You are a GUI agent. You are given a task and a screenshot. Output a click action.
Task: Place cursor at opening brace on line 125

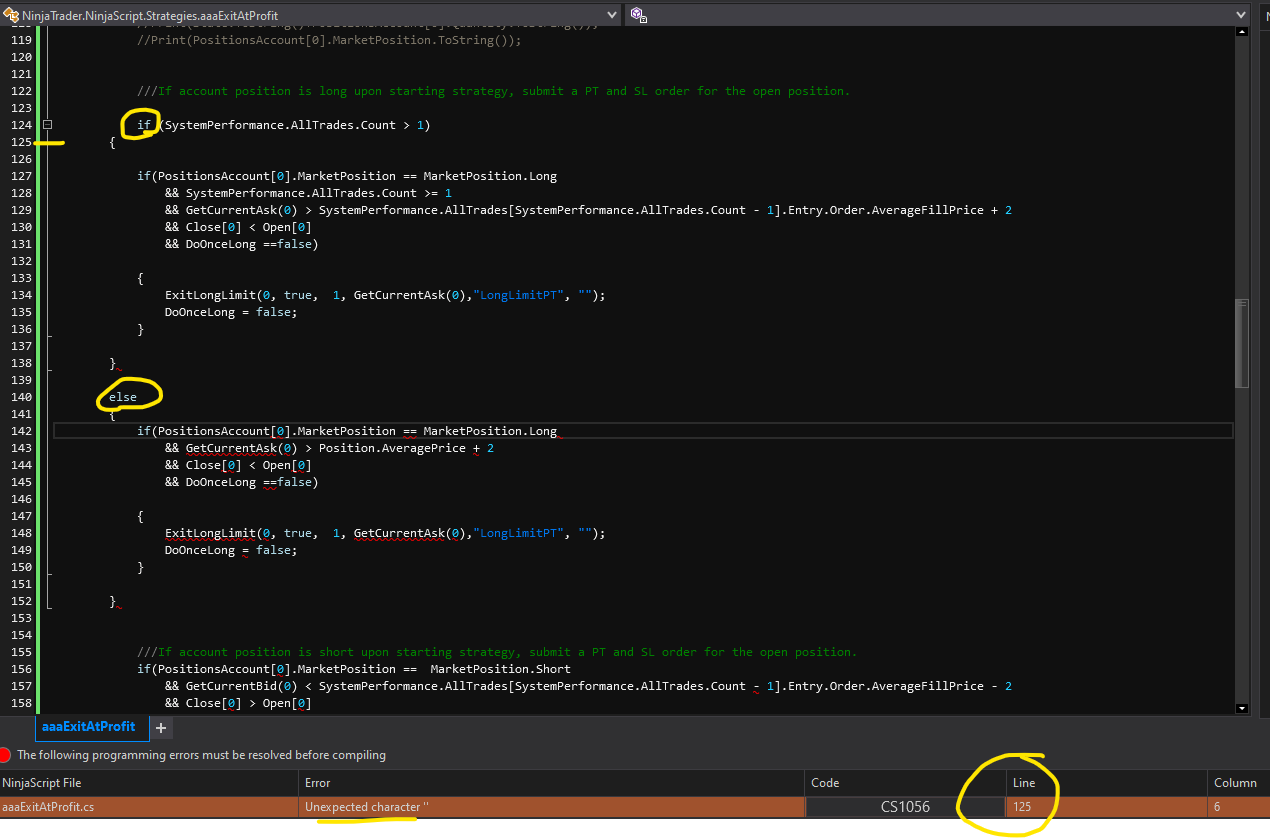113,142
